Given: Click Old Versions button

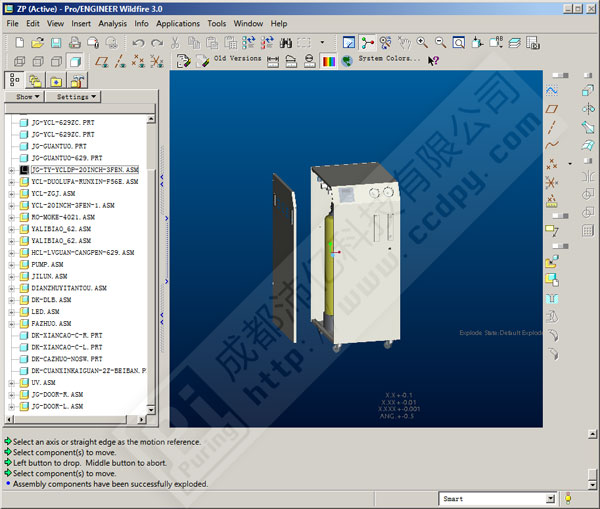Looking at the screenshot, I should 238,59.
